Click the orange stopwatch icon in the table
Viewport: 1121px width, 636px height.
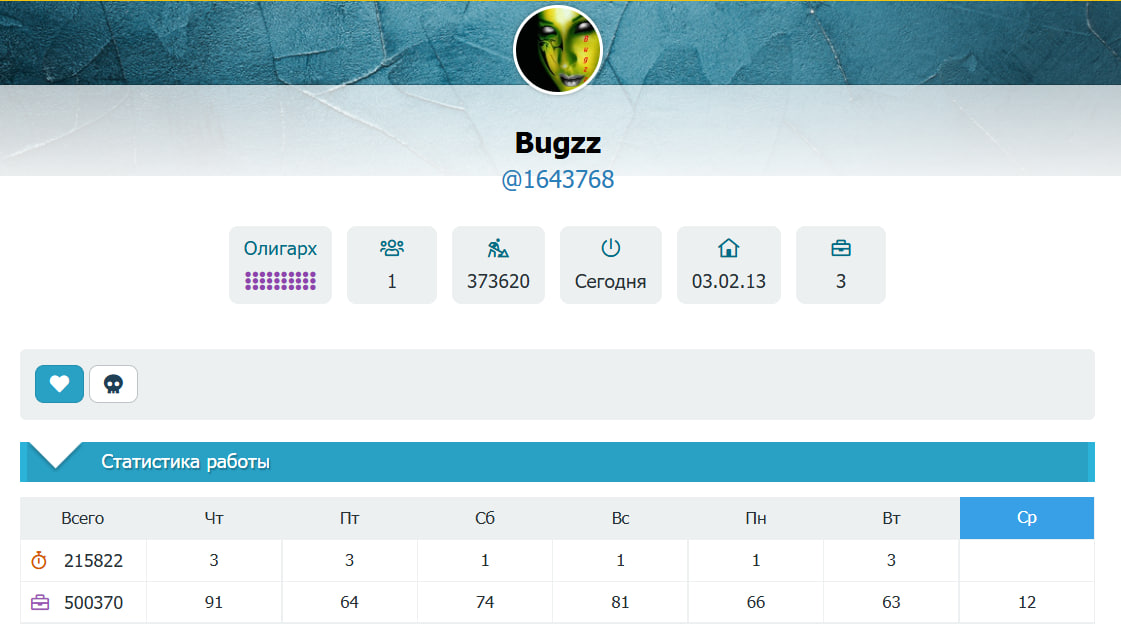[x=39, y=561]
